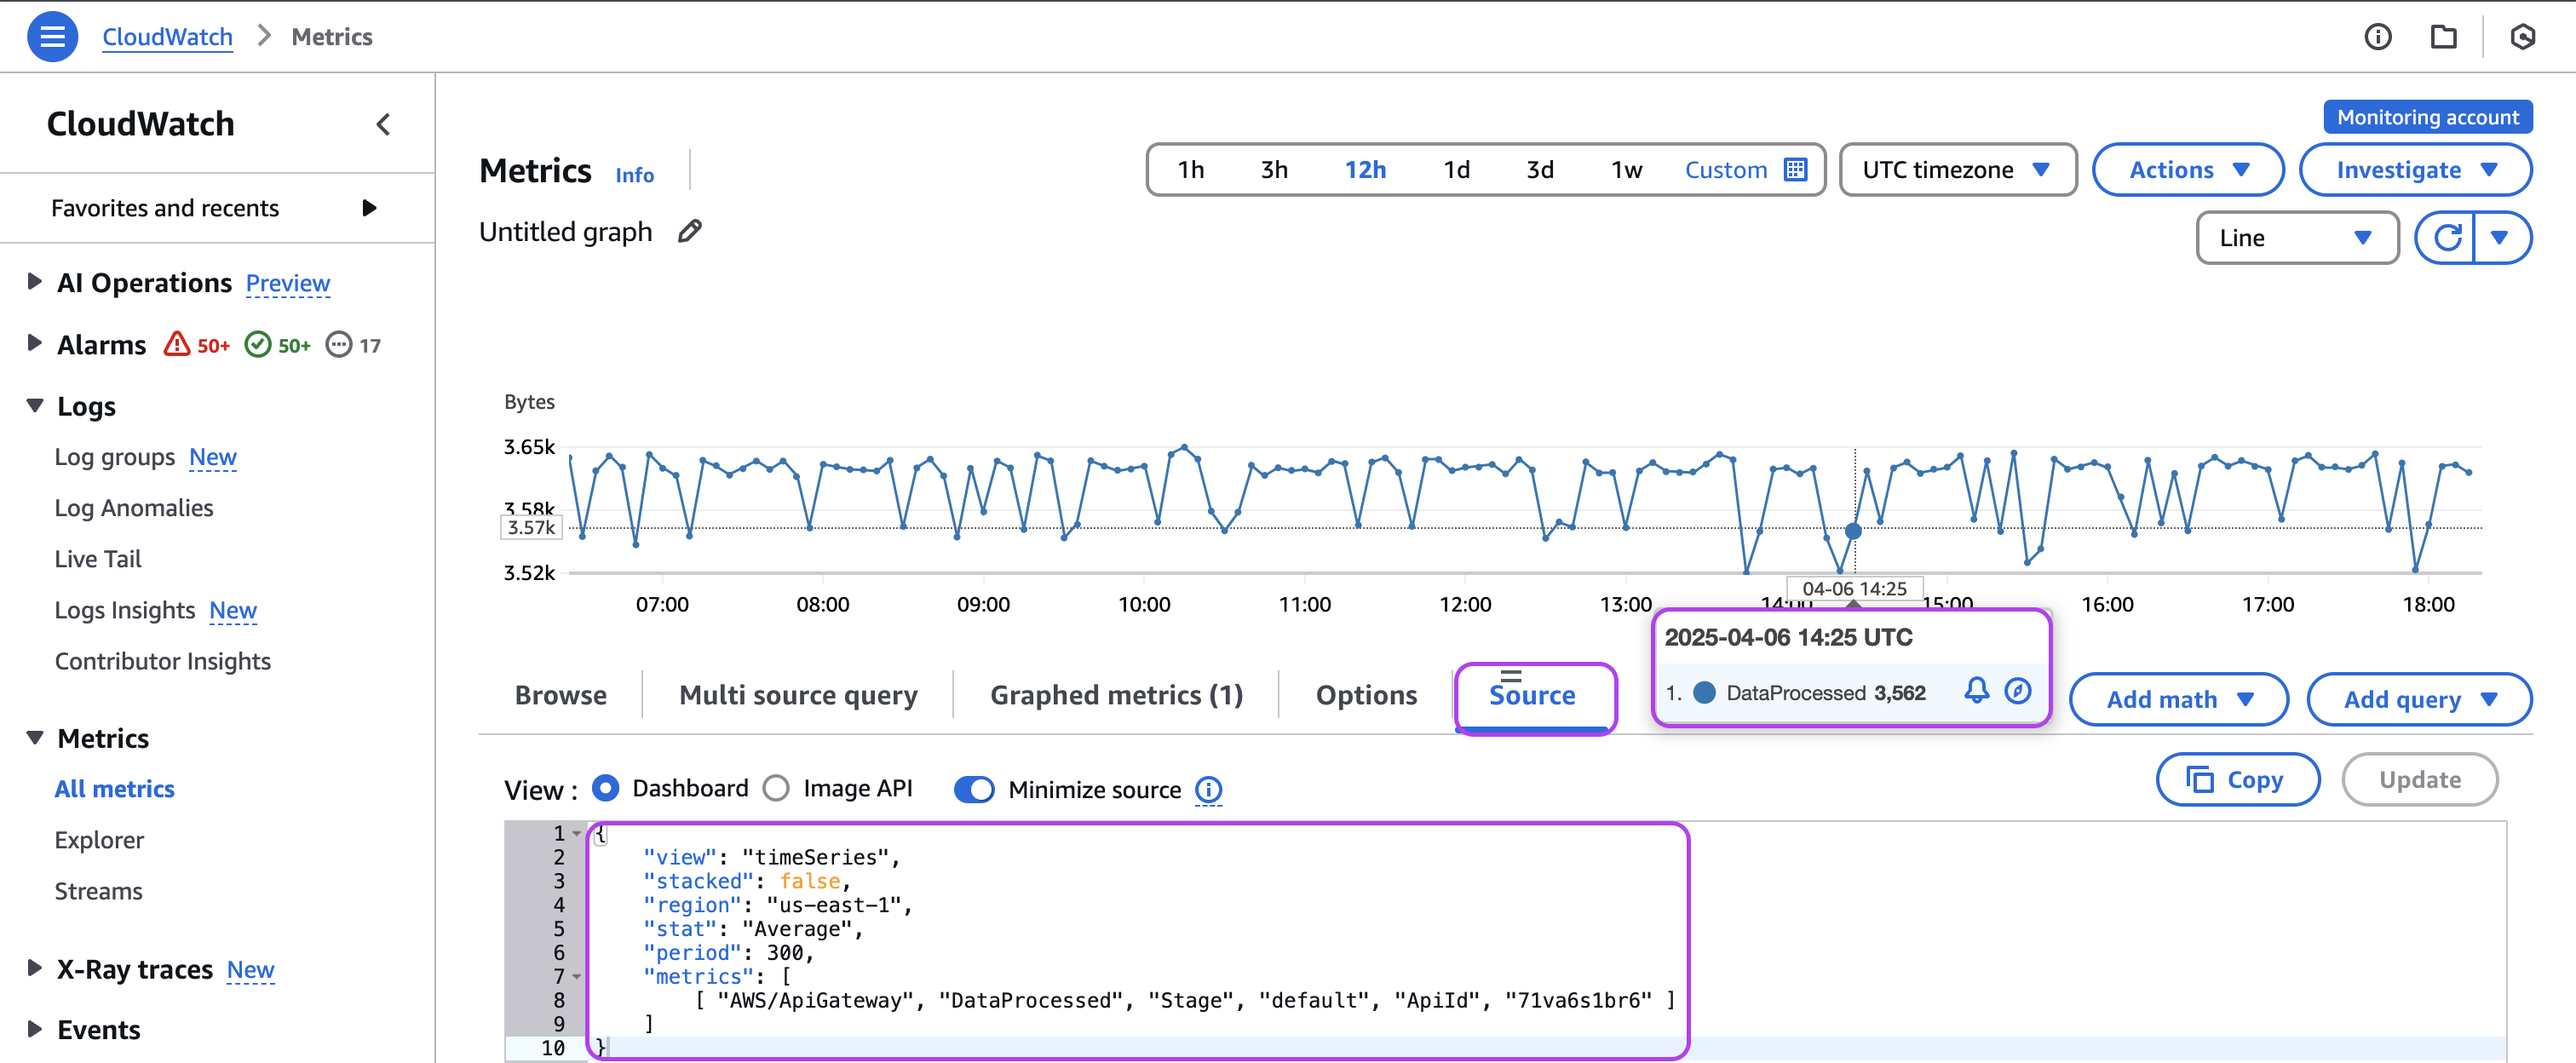The image size is (2576, 1063).
Task: Click the blue DataProcessed color swatch
Action: click(x=1705, y=693)
